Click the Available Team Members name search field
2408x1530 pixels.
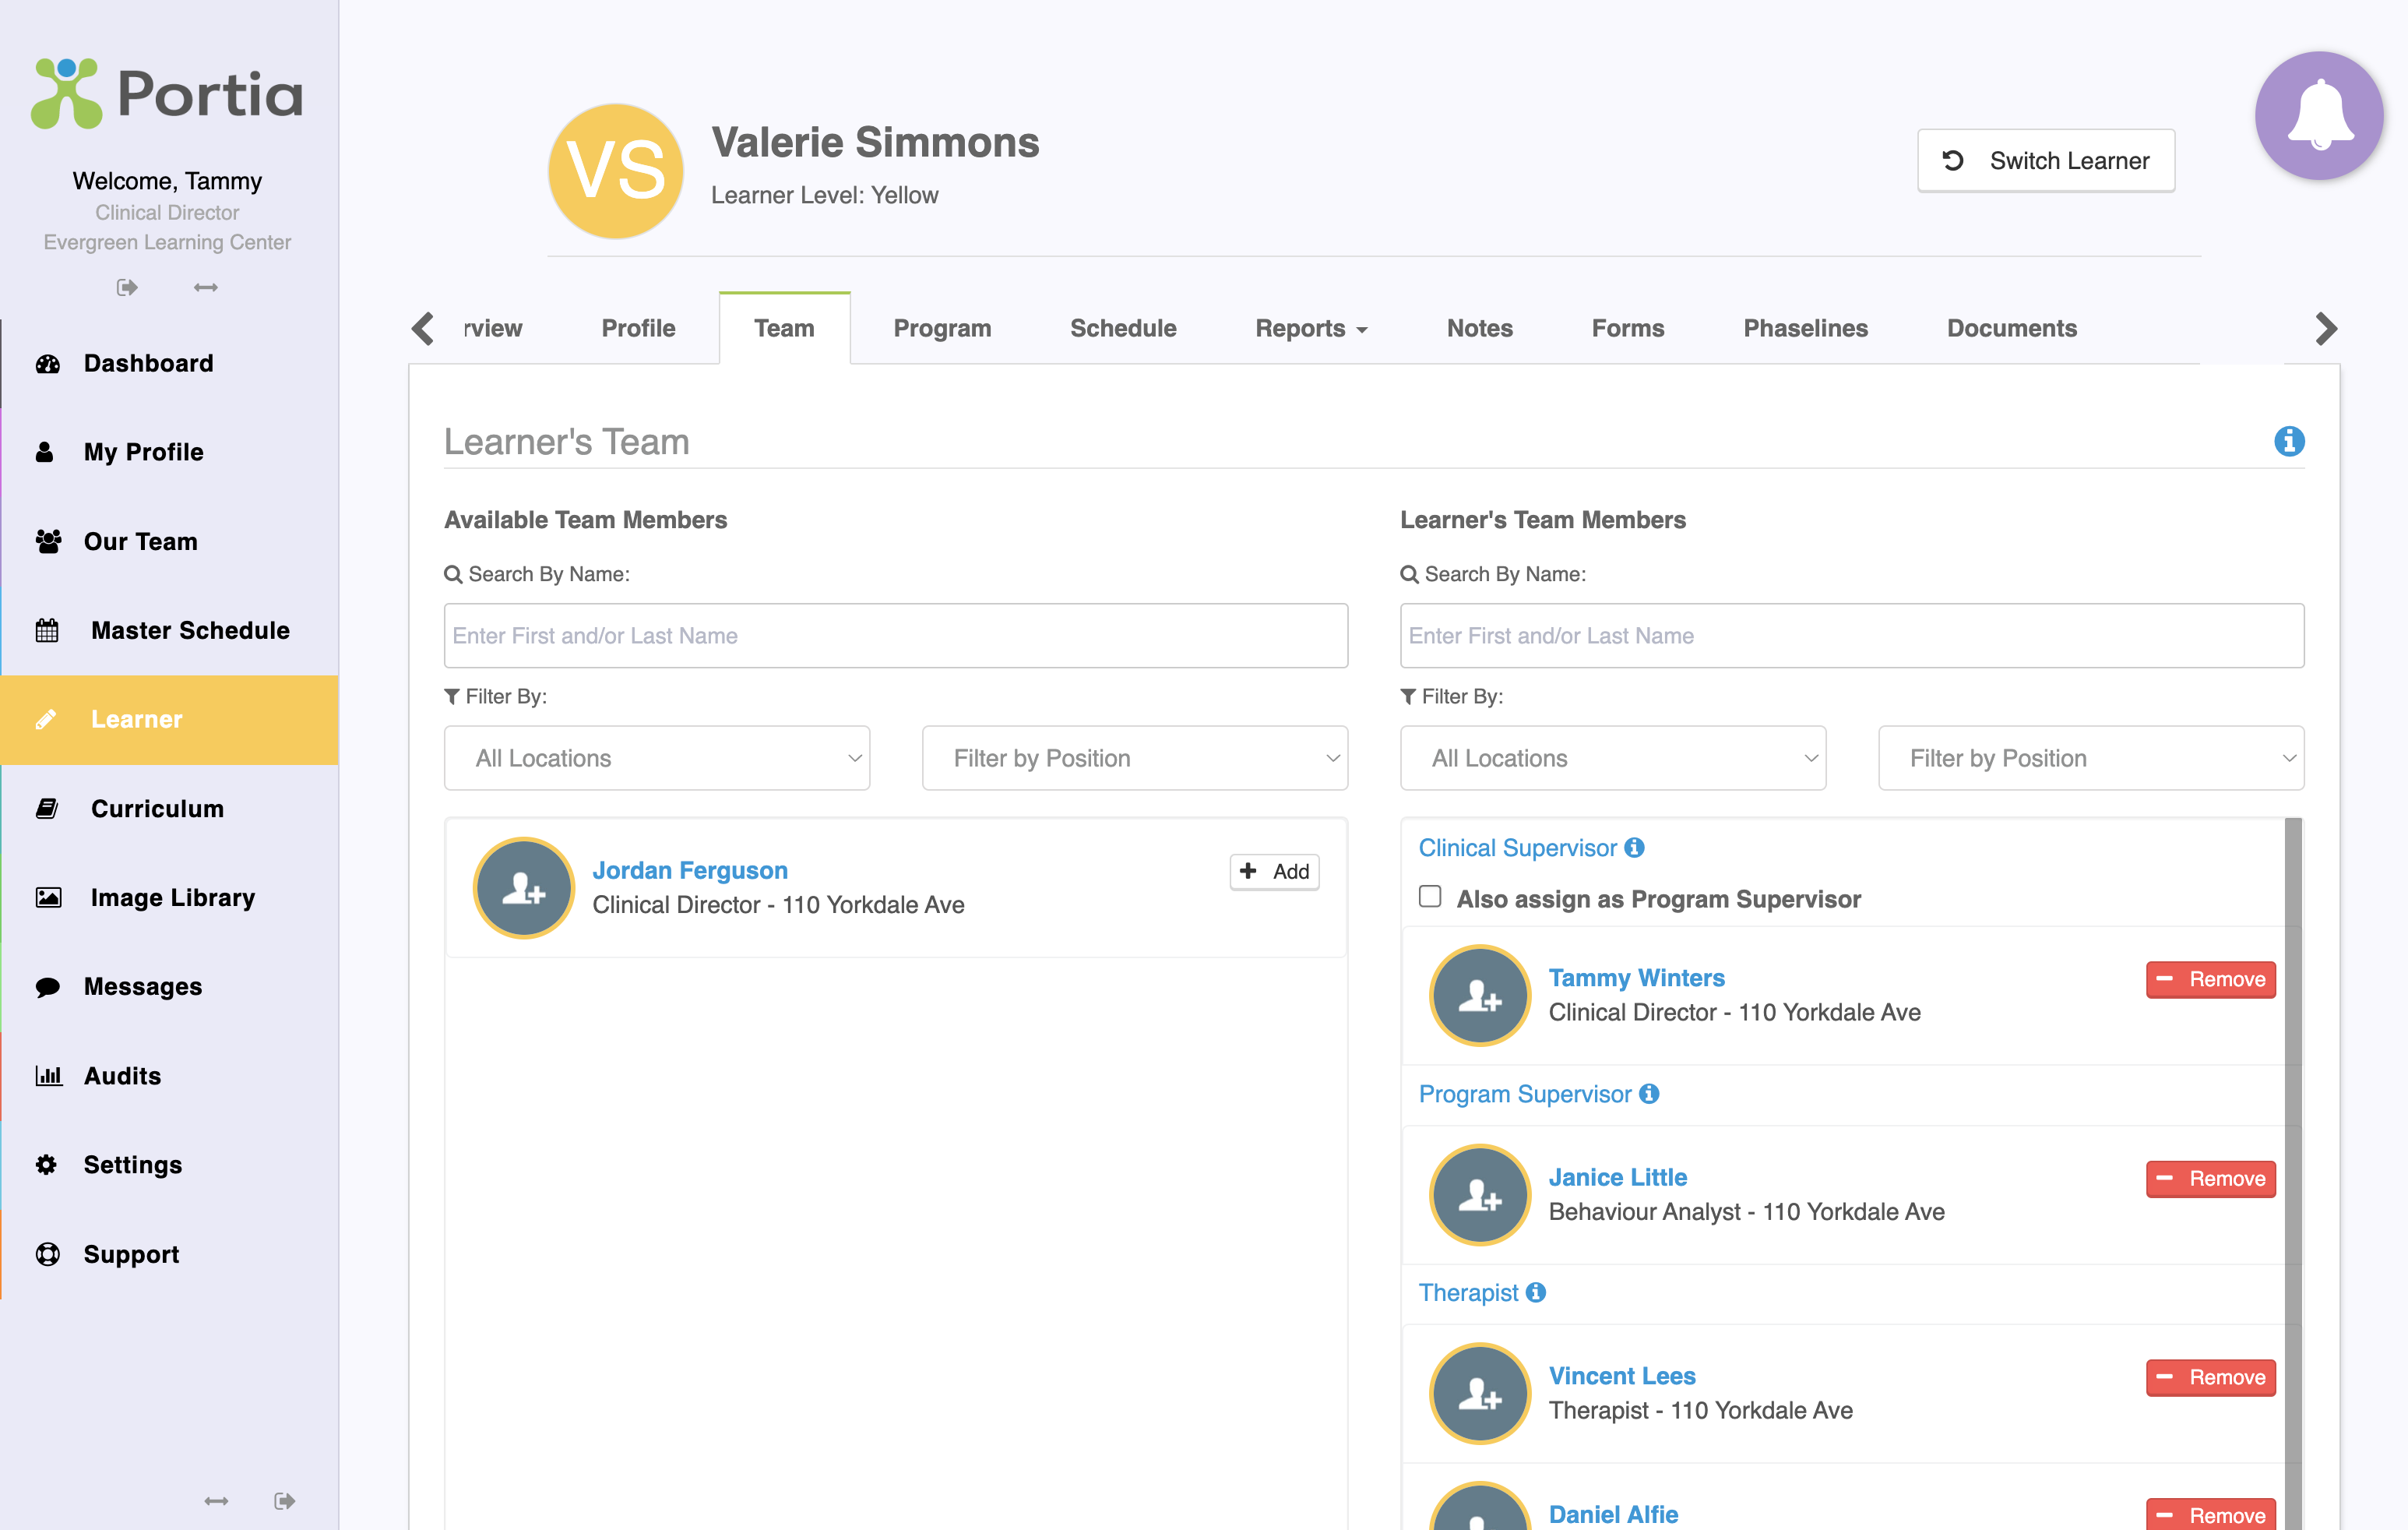(895, 635)
